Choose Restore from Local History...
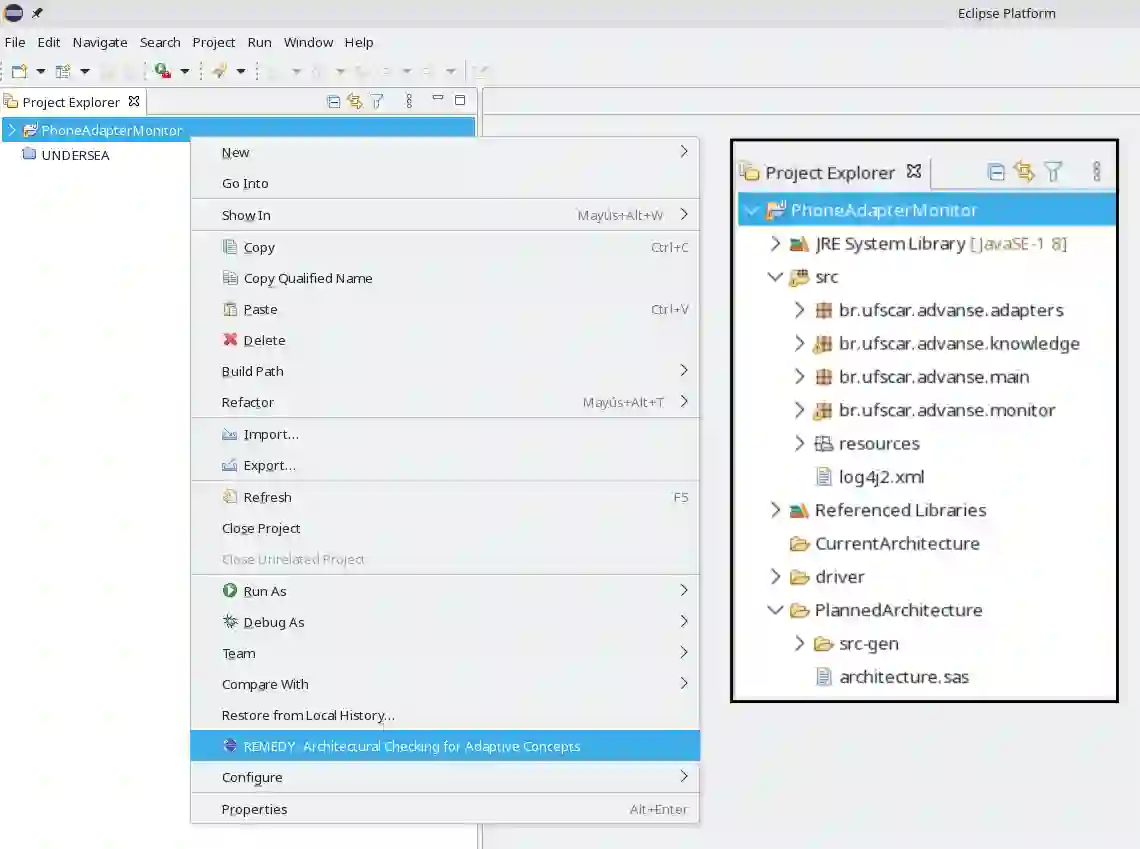This screenshot has height=849, width=1140. (x=445, y=715)
